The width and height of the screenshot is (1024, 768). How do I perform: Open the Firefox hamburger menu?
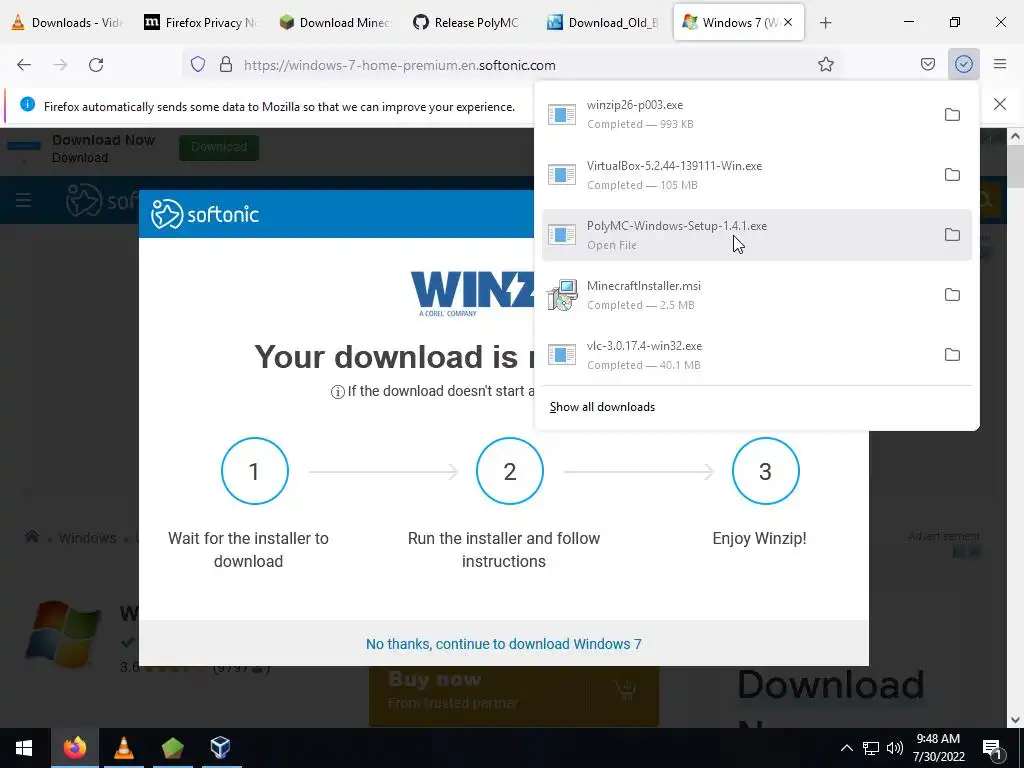[x=1000, y=65]
